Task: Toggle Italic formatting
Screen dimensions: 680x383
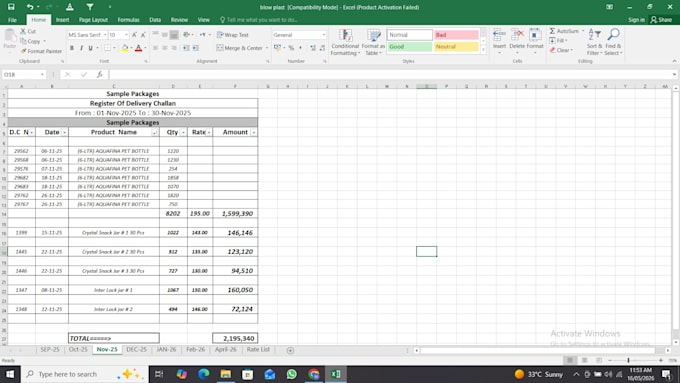Action: click(81, 48)
